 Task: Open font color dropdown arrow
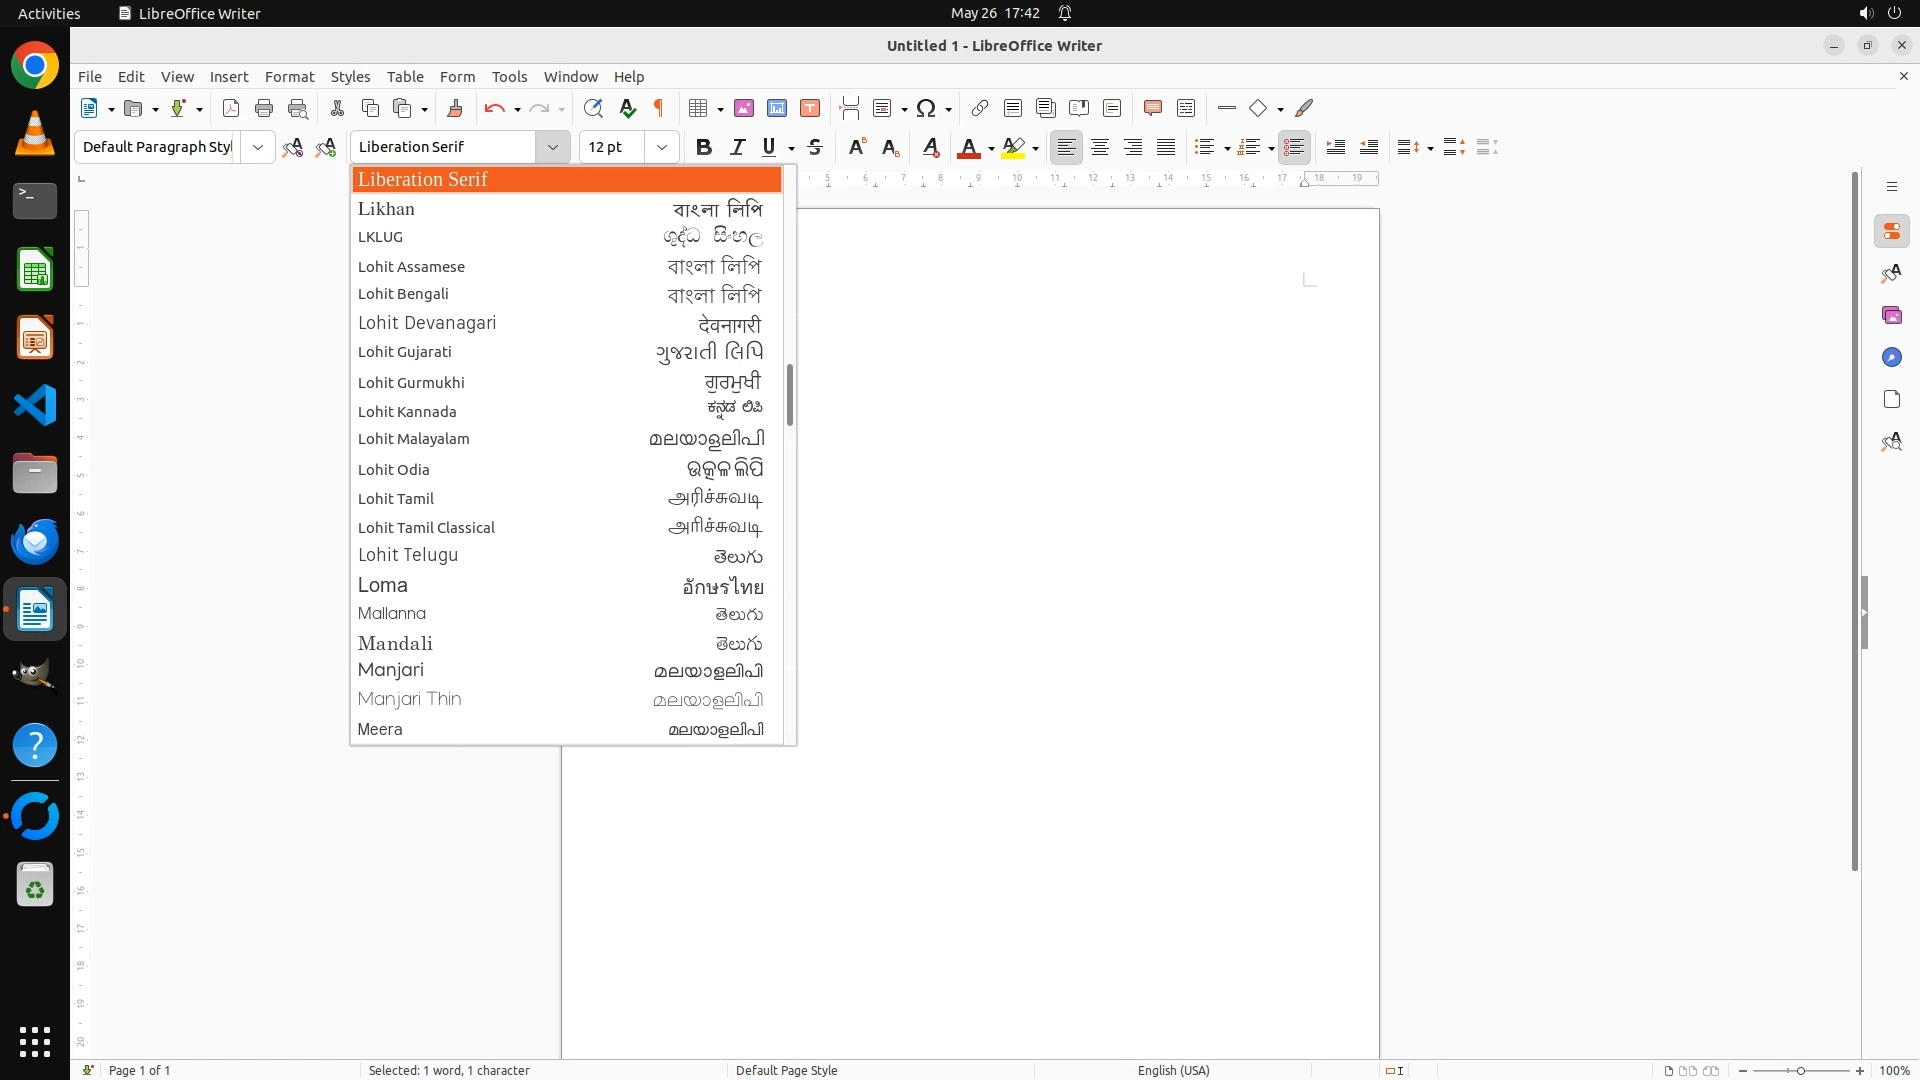click(x=991, y=148)
